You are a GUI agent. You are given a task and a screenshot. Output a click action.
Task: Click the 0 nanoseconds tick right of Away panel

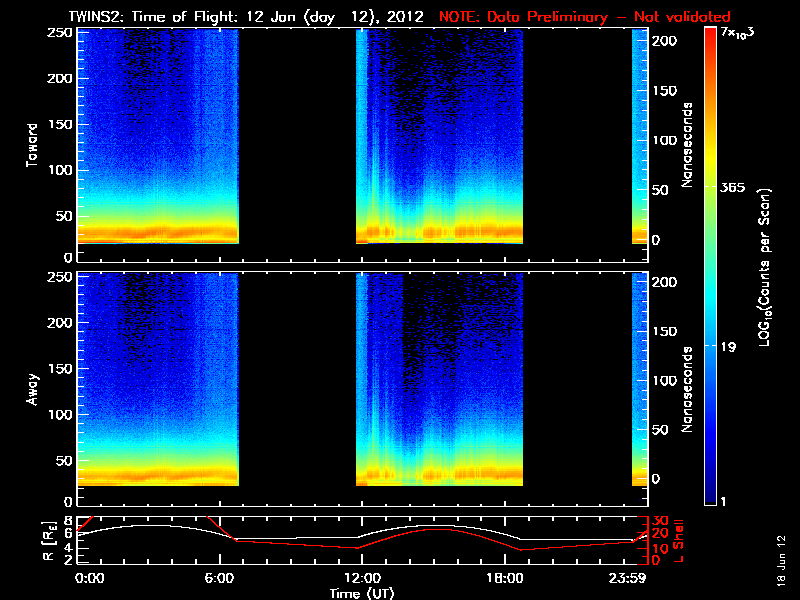click(656, 479)
